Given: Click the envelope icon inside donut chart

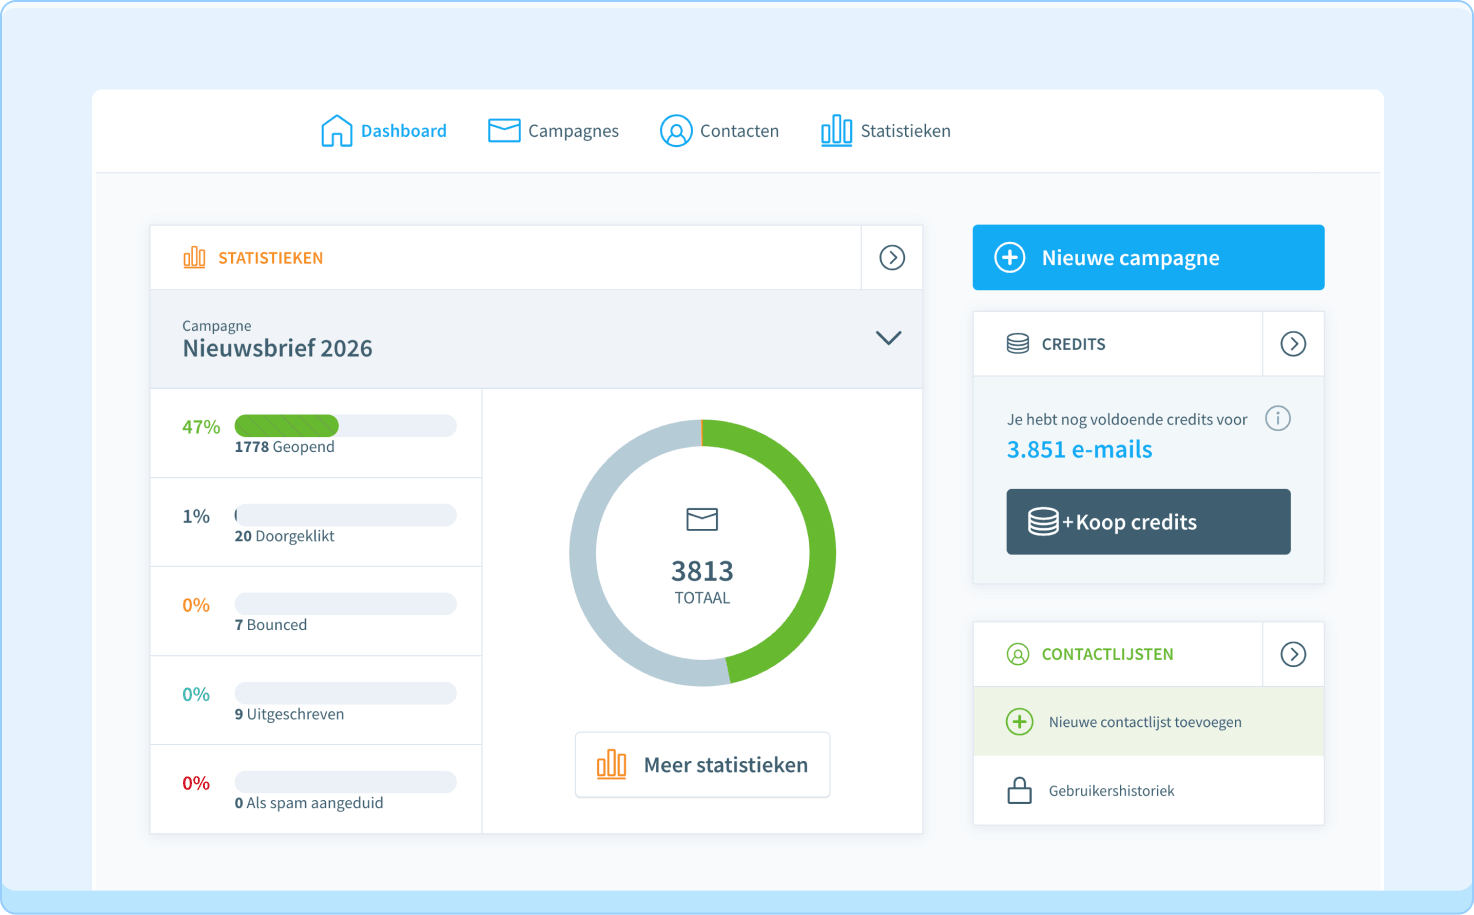Looking at the screenshot, I should pyautogui.click(x=702, y=519).
